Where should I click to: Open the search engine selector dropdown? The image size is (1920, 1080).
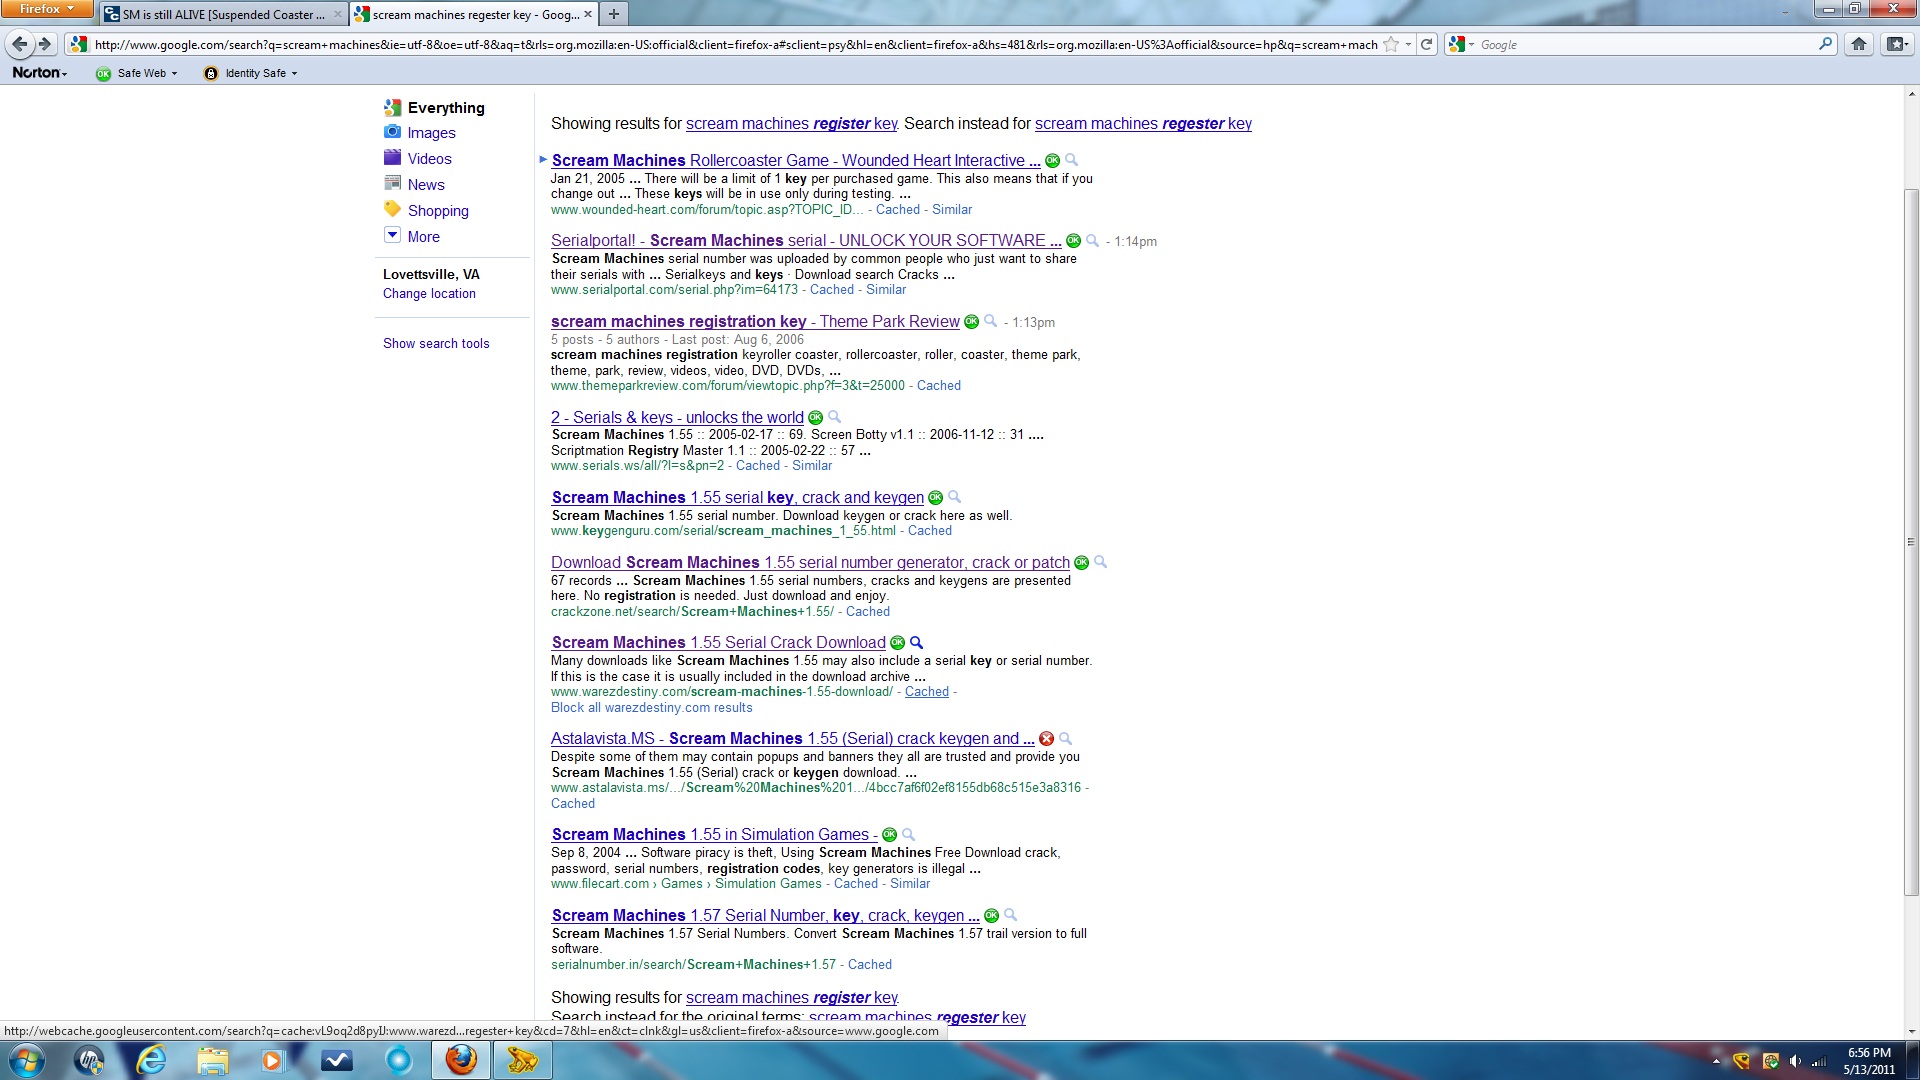pyautogui.click(x=1461, y=44)
